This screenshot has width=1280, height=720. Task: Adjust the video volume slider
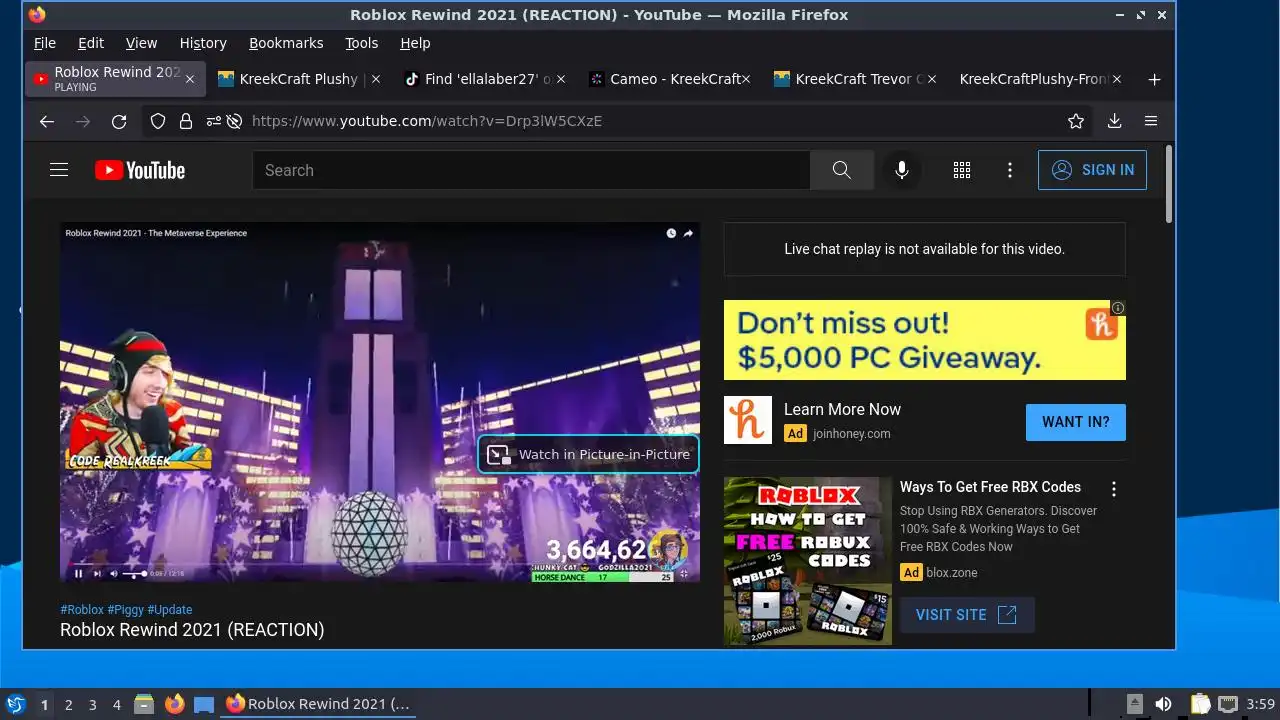click(134, 573)
